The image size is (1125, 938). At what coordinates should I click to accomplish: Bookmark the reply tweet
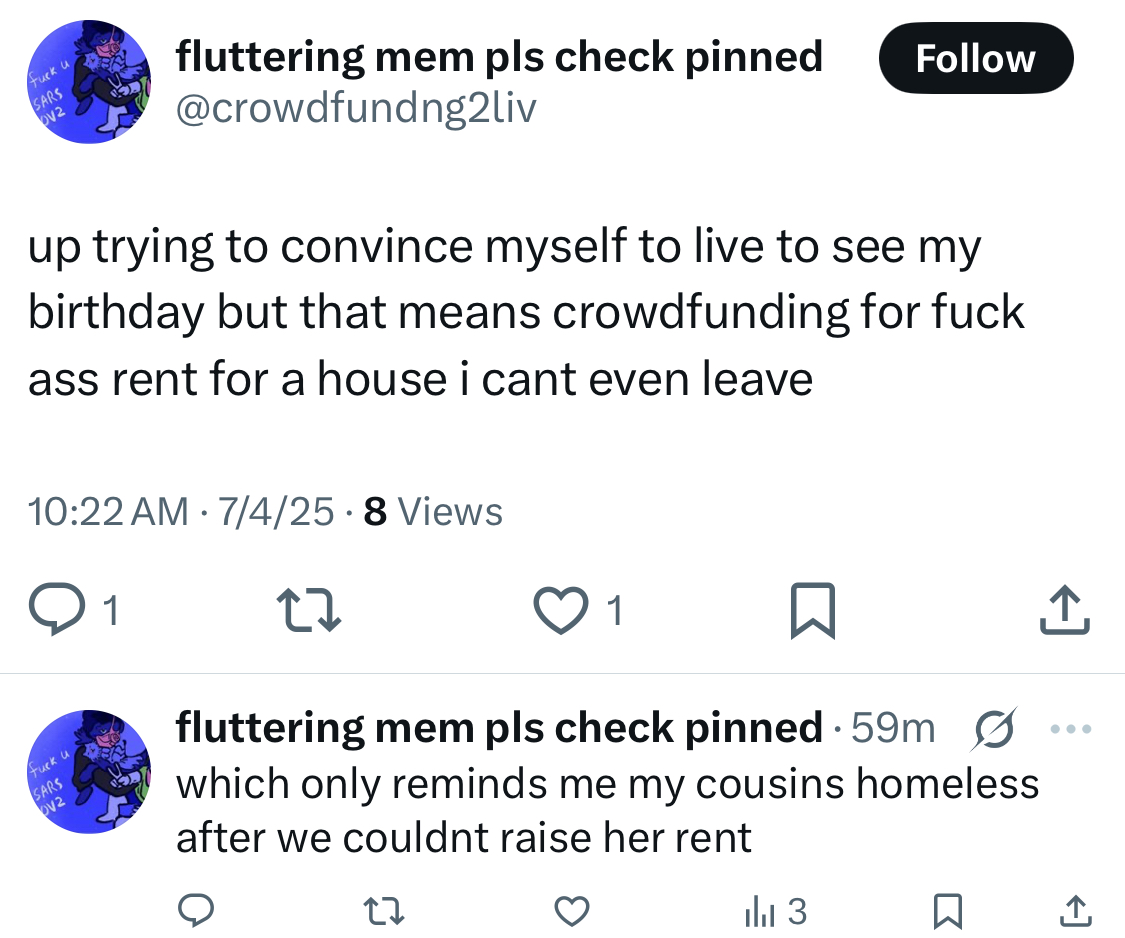[947, 911]
